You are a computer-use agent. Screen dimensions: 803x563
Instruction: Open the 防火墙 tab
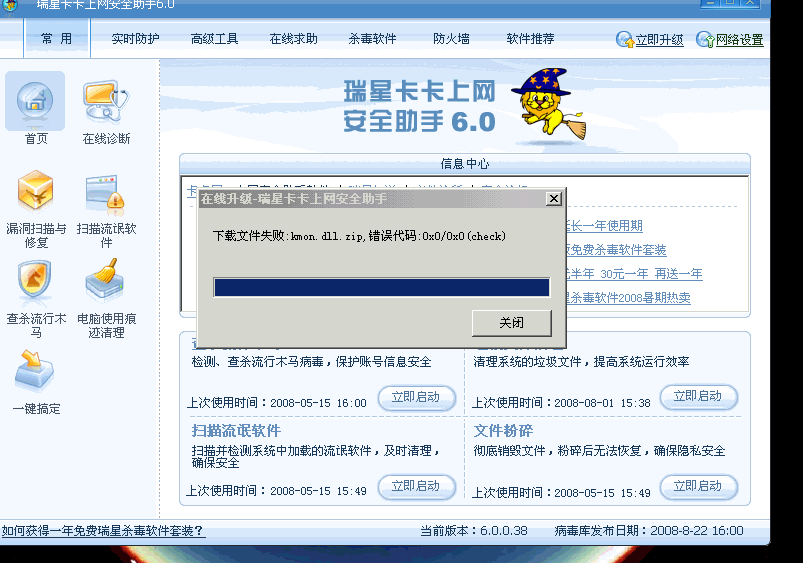pyautogui.click(x=451, y=39)
